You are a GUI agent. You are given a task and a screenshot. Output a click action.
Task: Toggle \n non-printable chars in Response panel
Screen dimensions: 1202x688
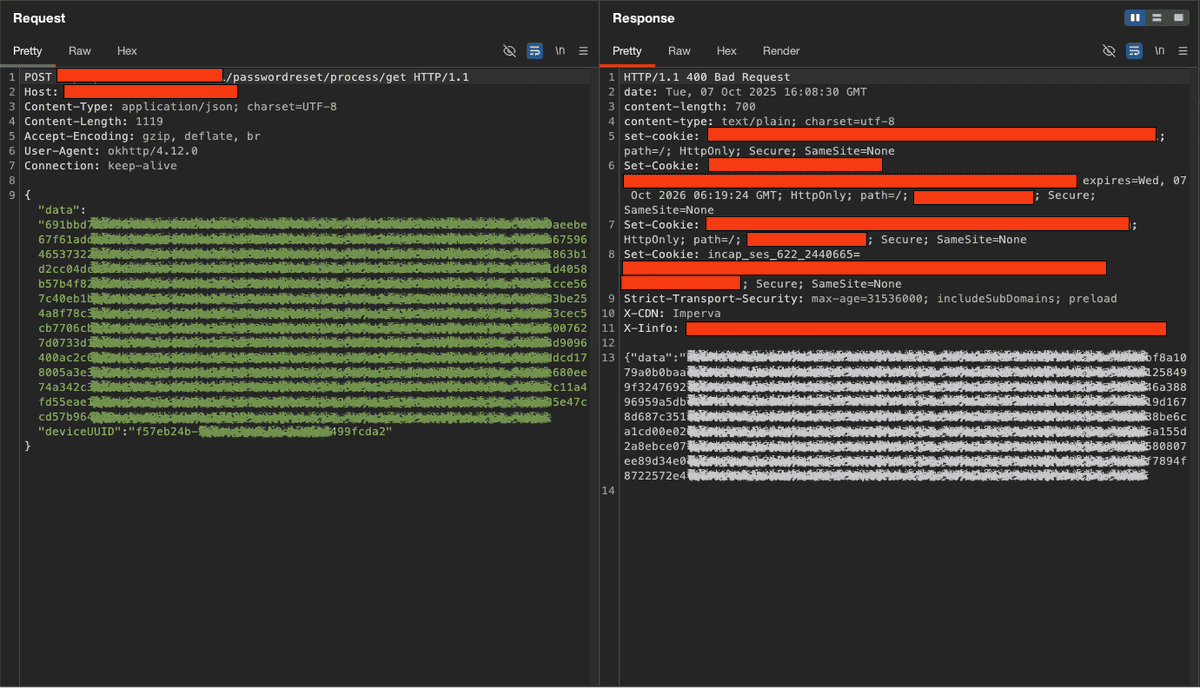pyautogui.click(x=1159, y=51)
